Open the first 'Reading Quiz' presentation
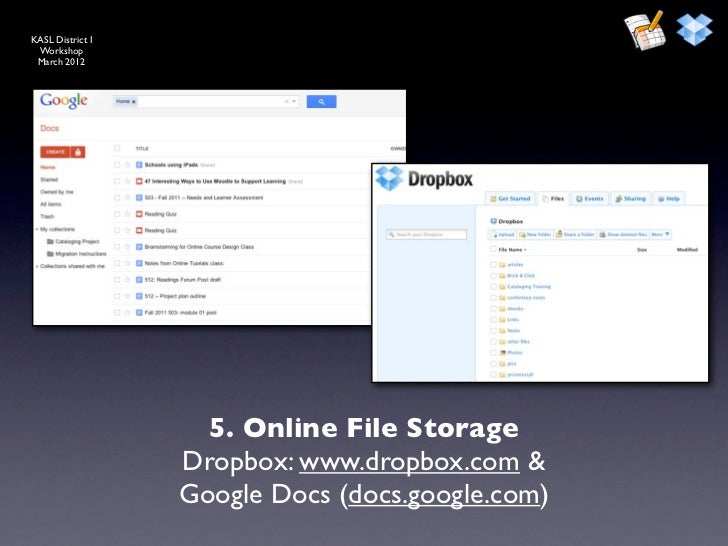The image size is (728, 546). pos(161,214)
